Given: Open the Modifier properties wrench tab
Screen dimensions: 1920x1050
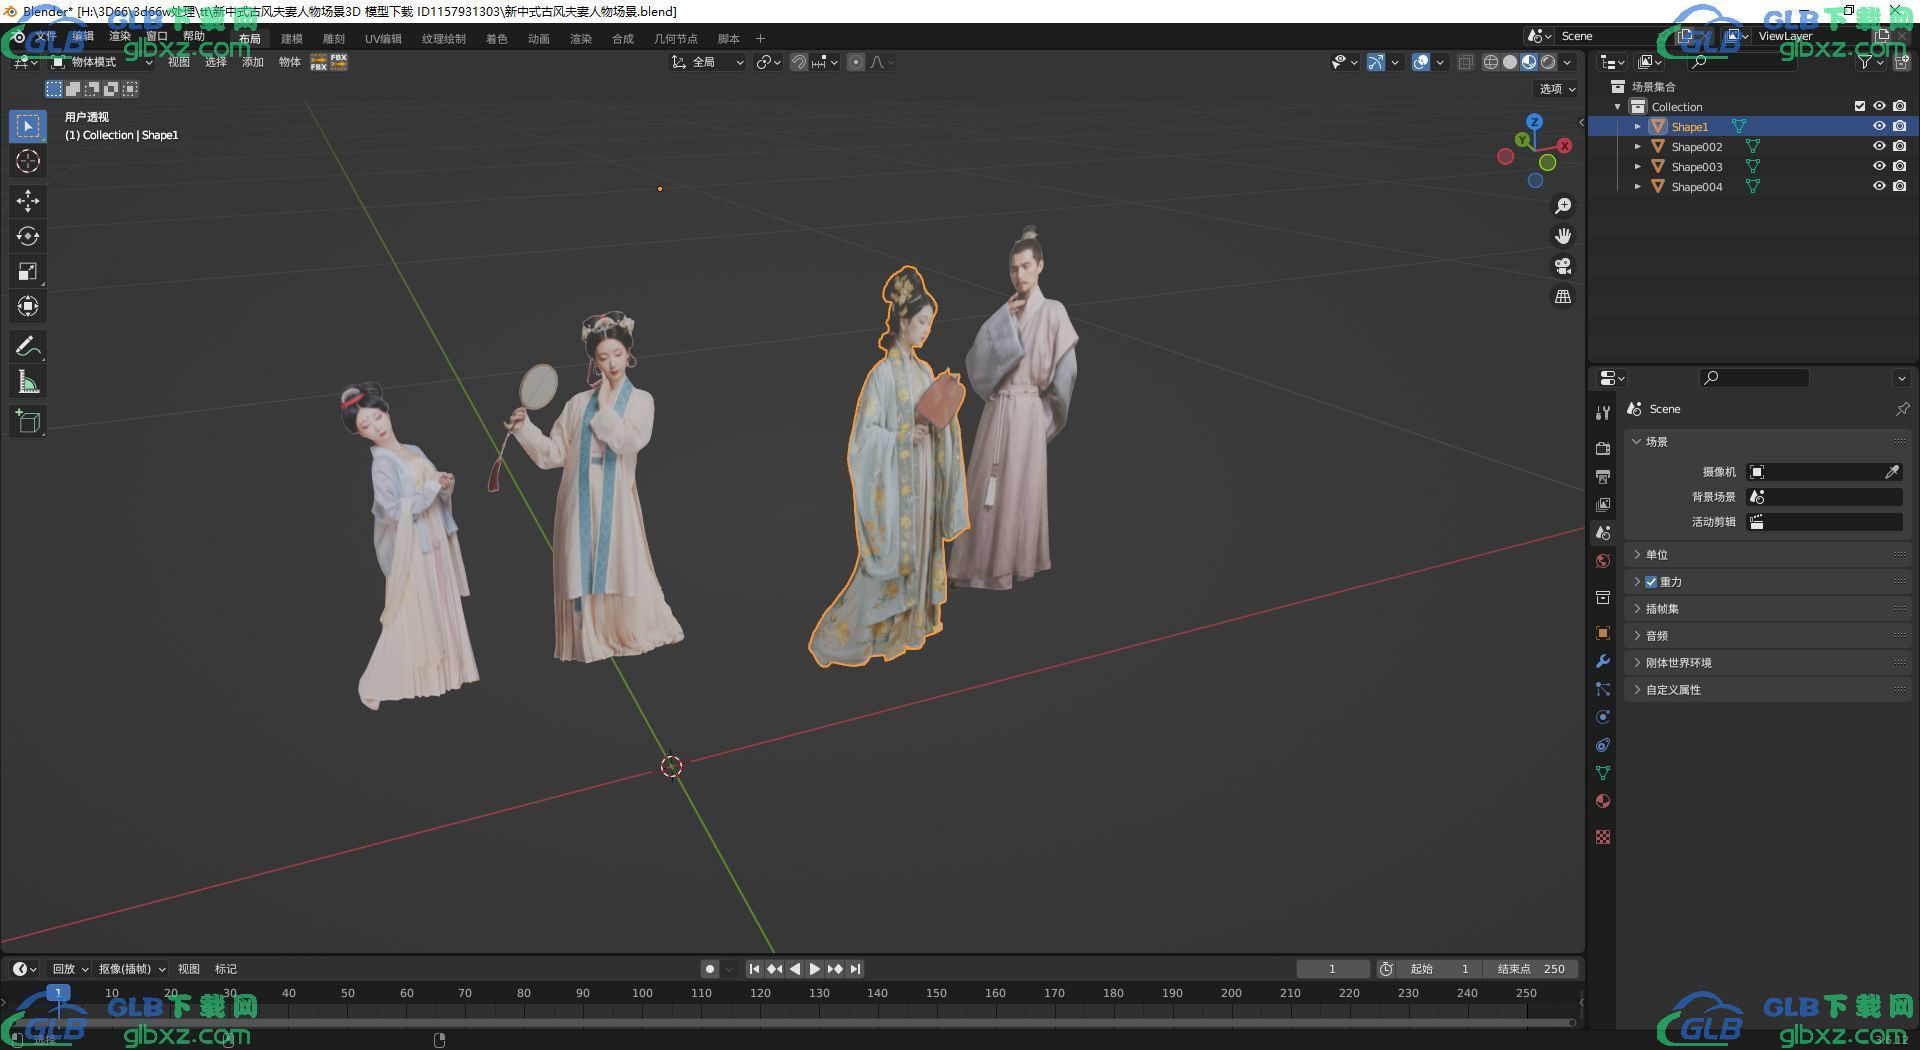Looking at the screenshot, I should 1603,661.
